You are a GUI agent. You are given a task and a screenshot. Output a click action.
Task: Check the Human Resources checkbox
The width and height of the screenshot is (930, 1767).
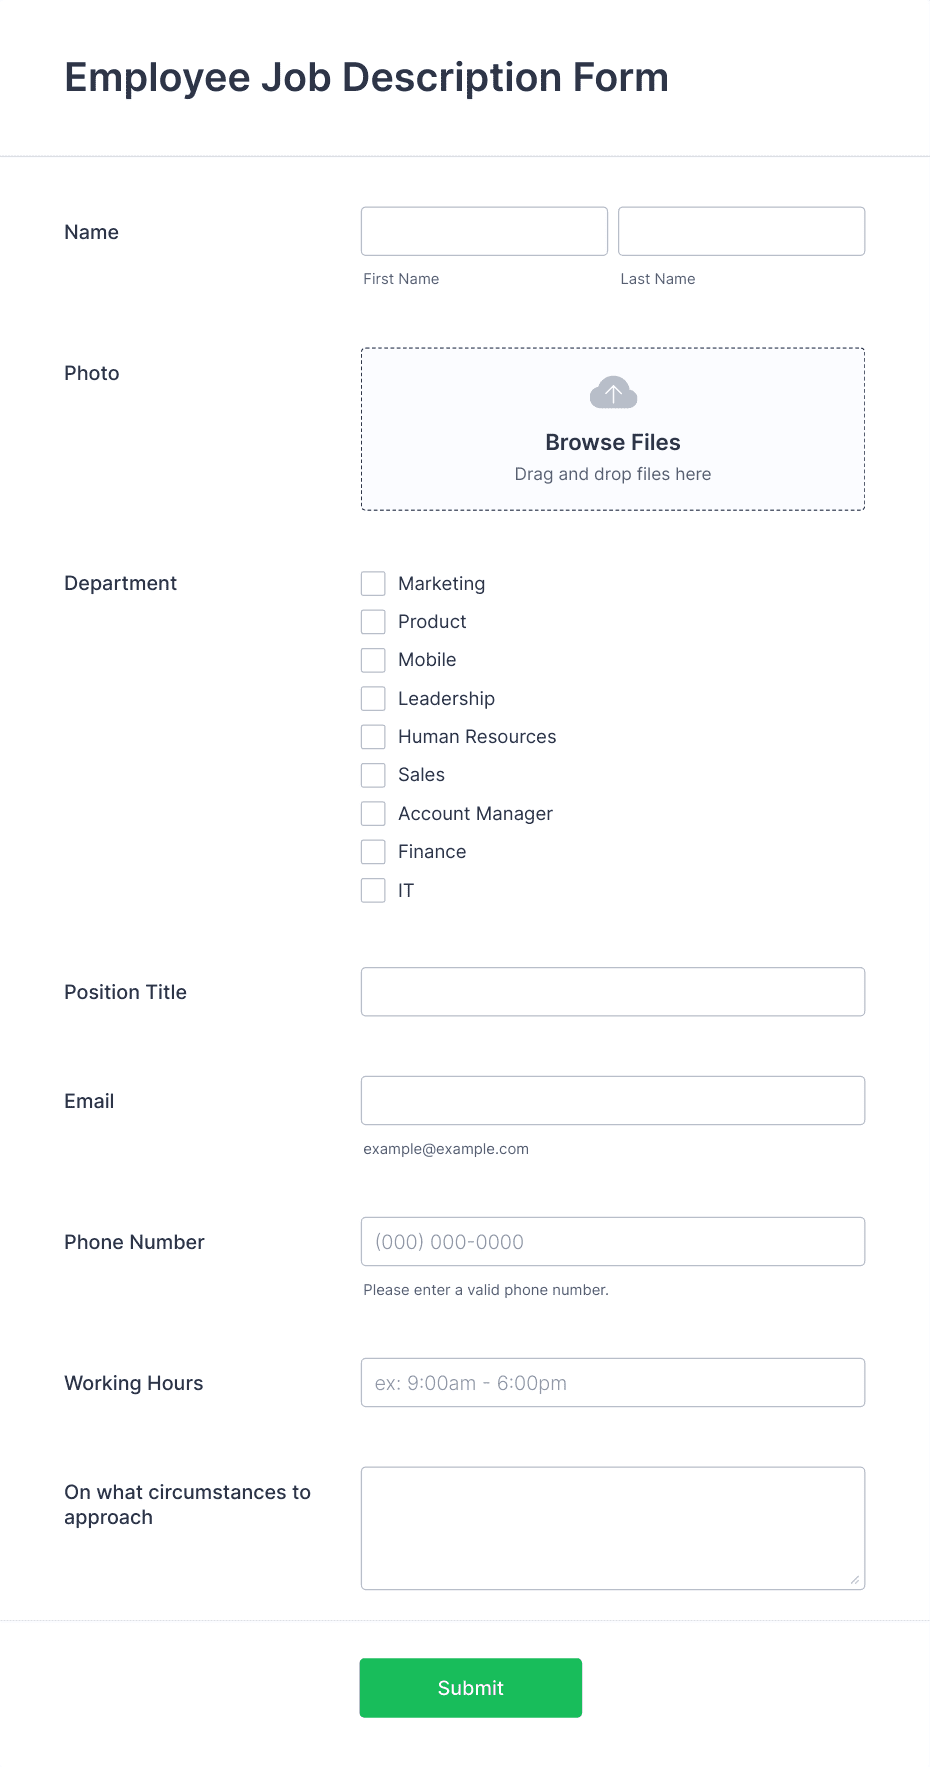coord(373,736)
